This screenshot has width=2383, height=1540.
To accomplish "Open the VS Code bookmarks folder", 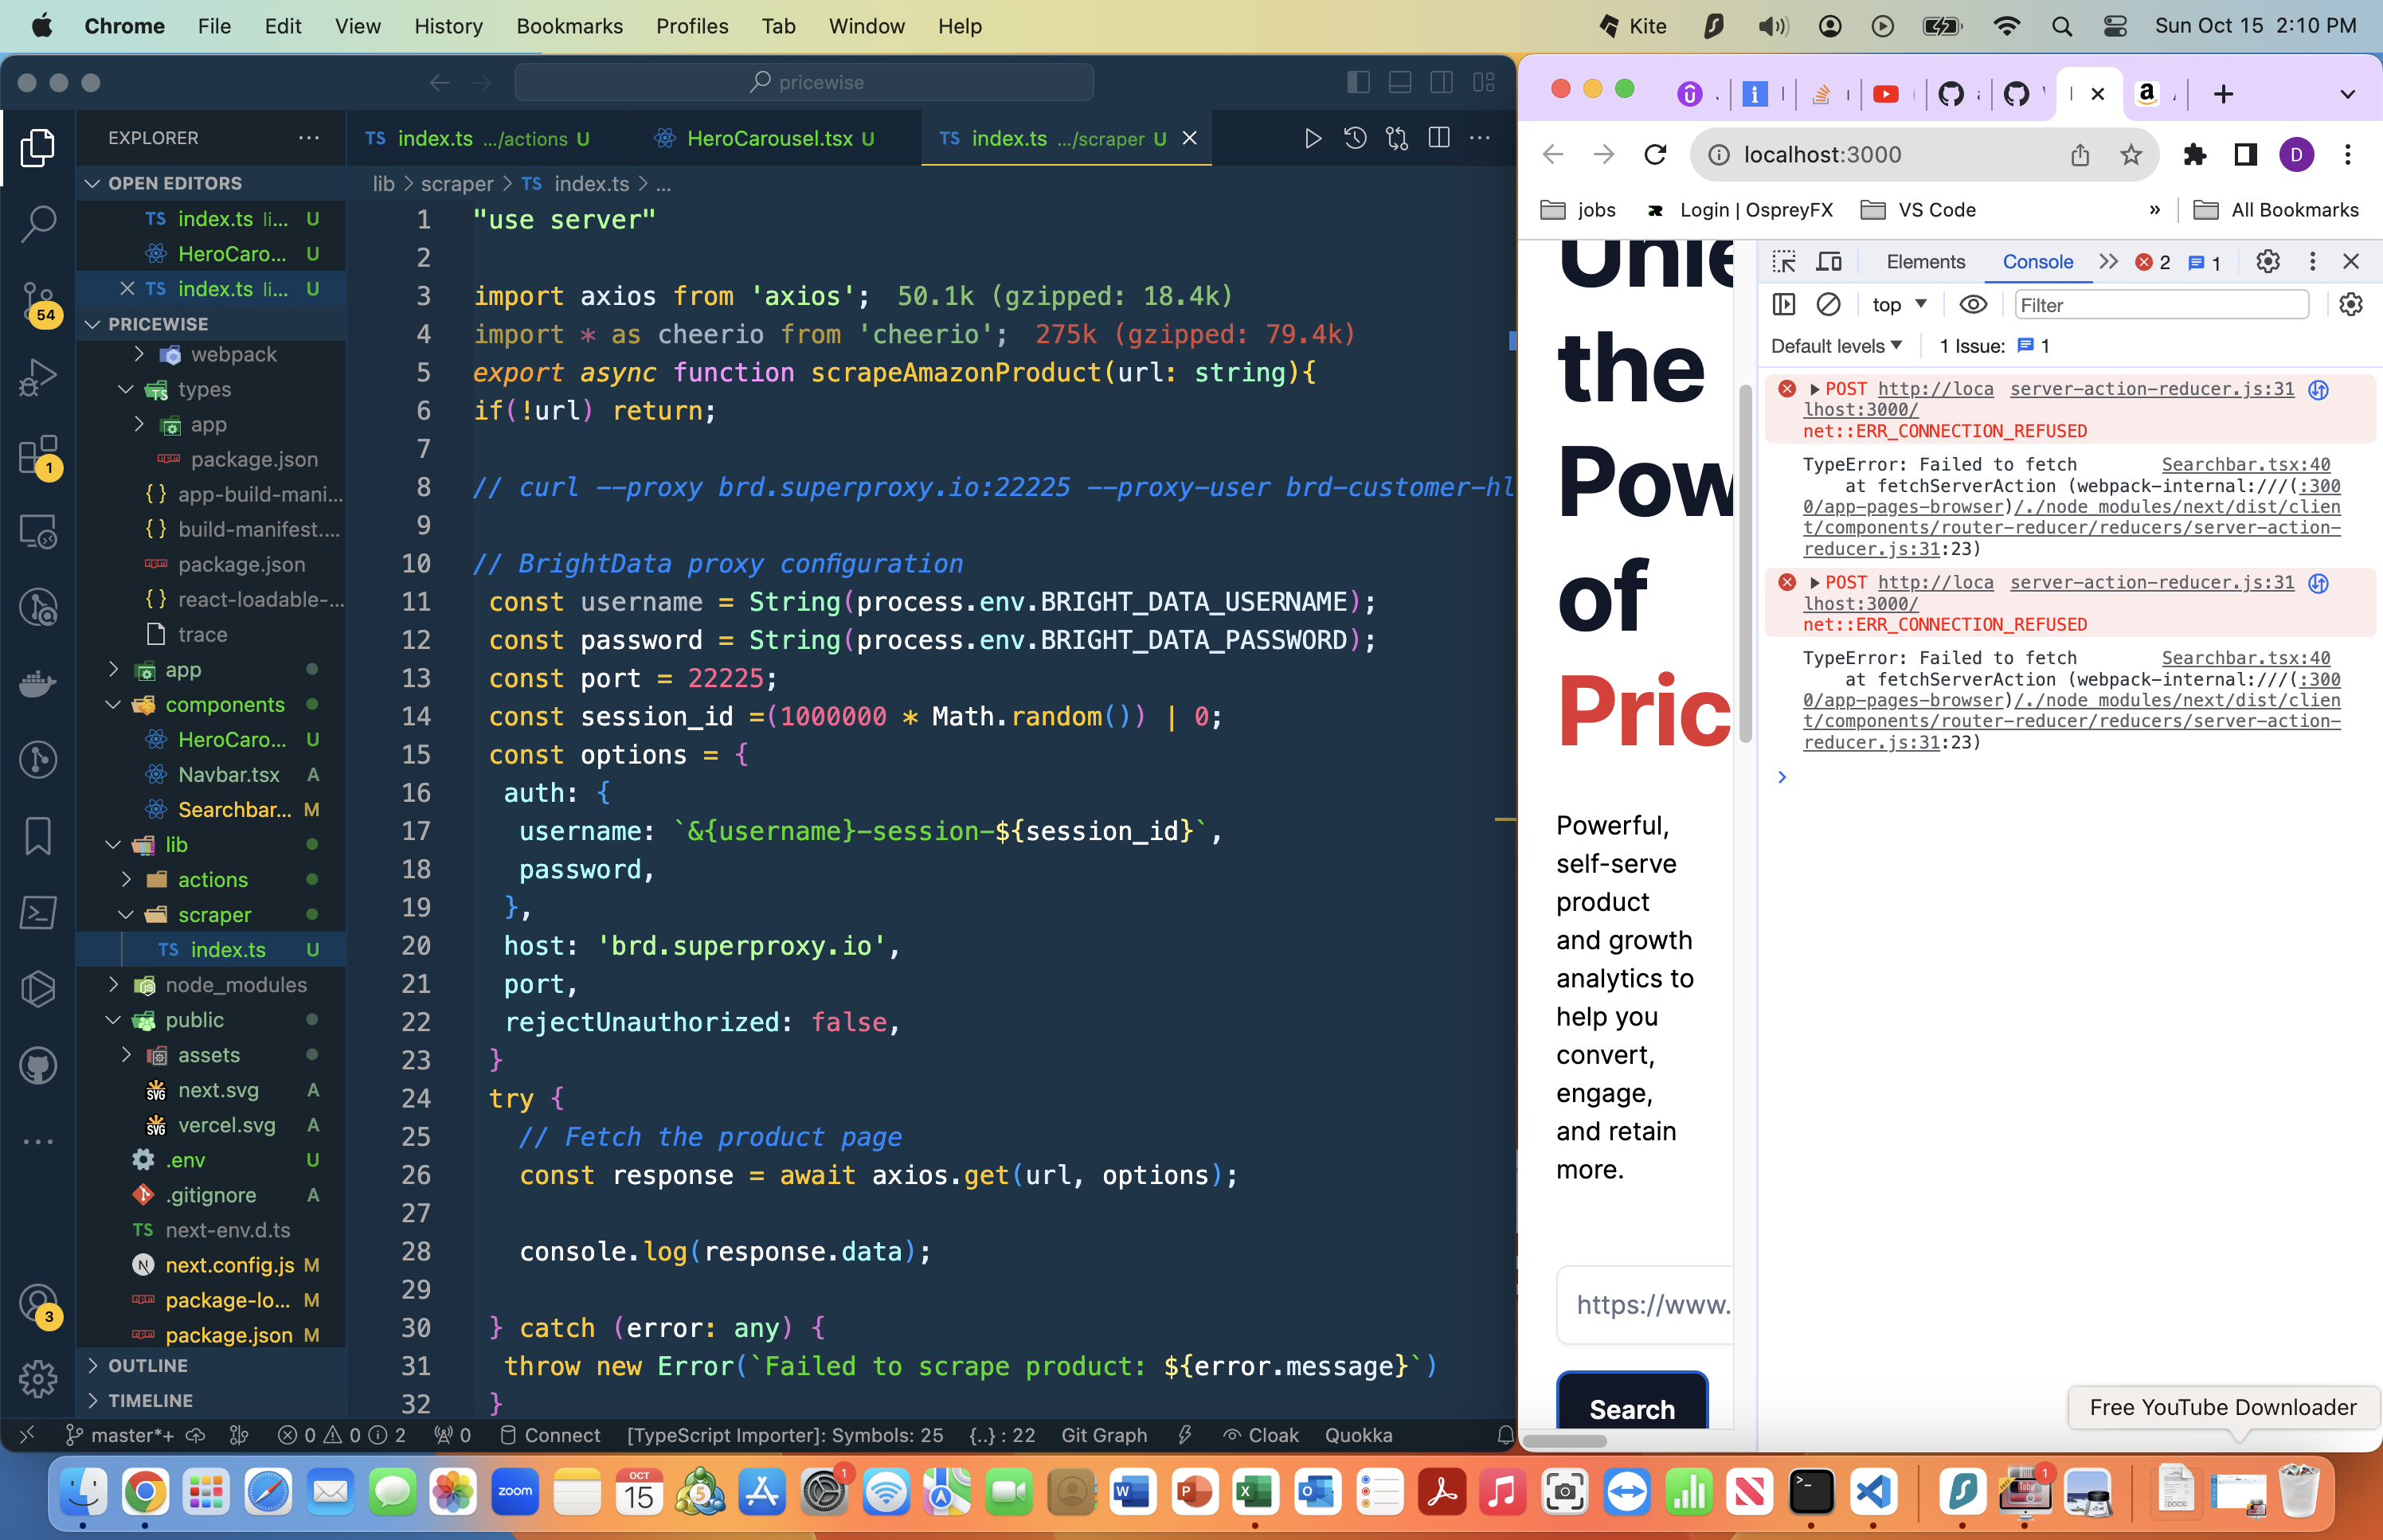I will (1918, 210).
